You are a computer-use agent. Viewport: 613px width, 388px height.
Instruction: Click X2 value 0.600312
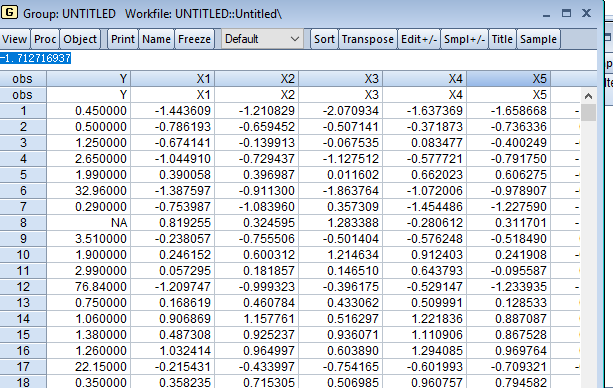pyautogui.click(x=256, y=255)
